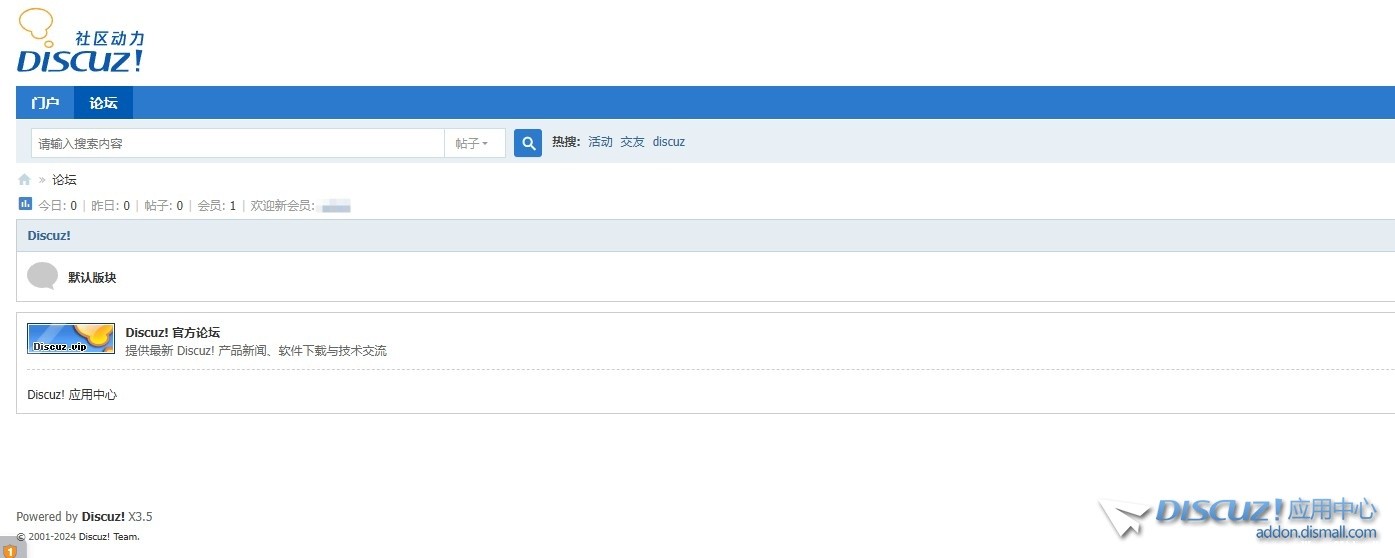Click the Discuz! 应用中心 logo at bottom-right
This screenshot has width=1395, height=558.
[1240, 518]
